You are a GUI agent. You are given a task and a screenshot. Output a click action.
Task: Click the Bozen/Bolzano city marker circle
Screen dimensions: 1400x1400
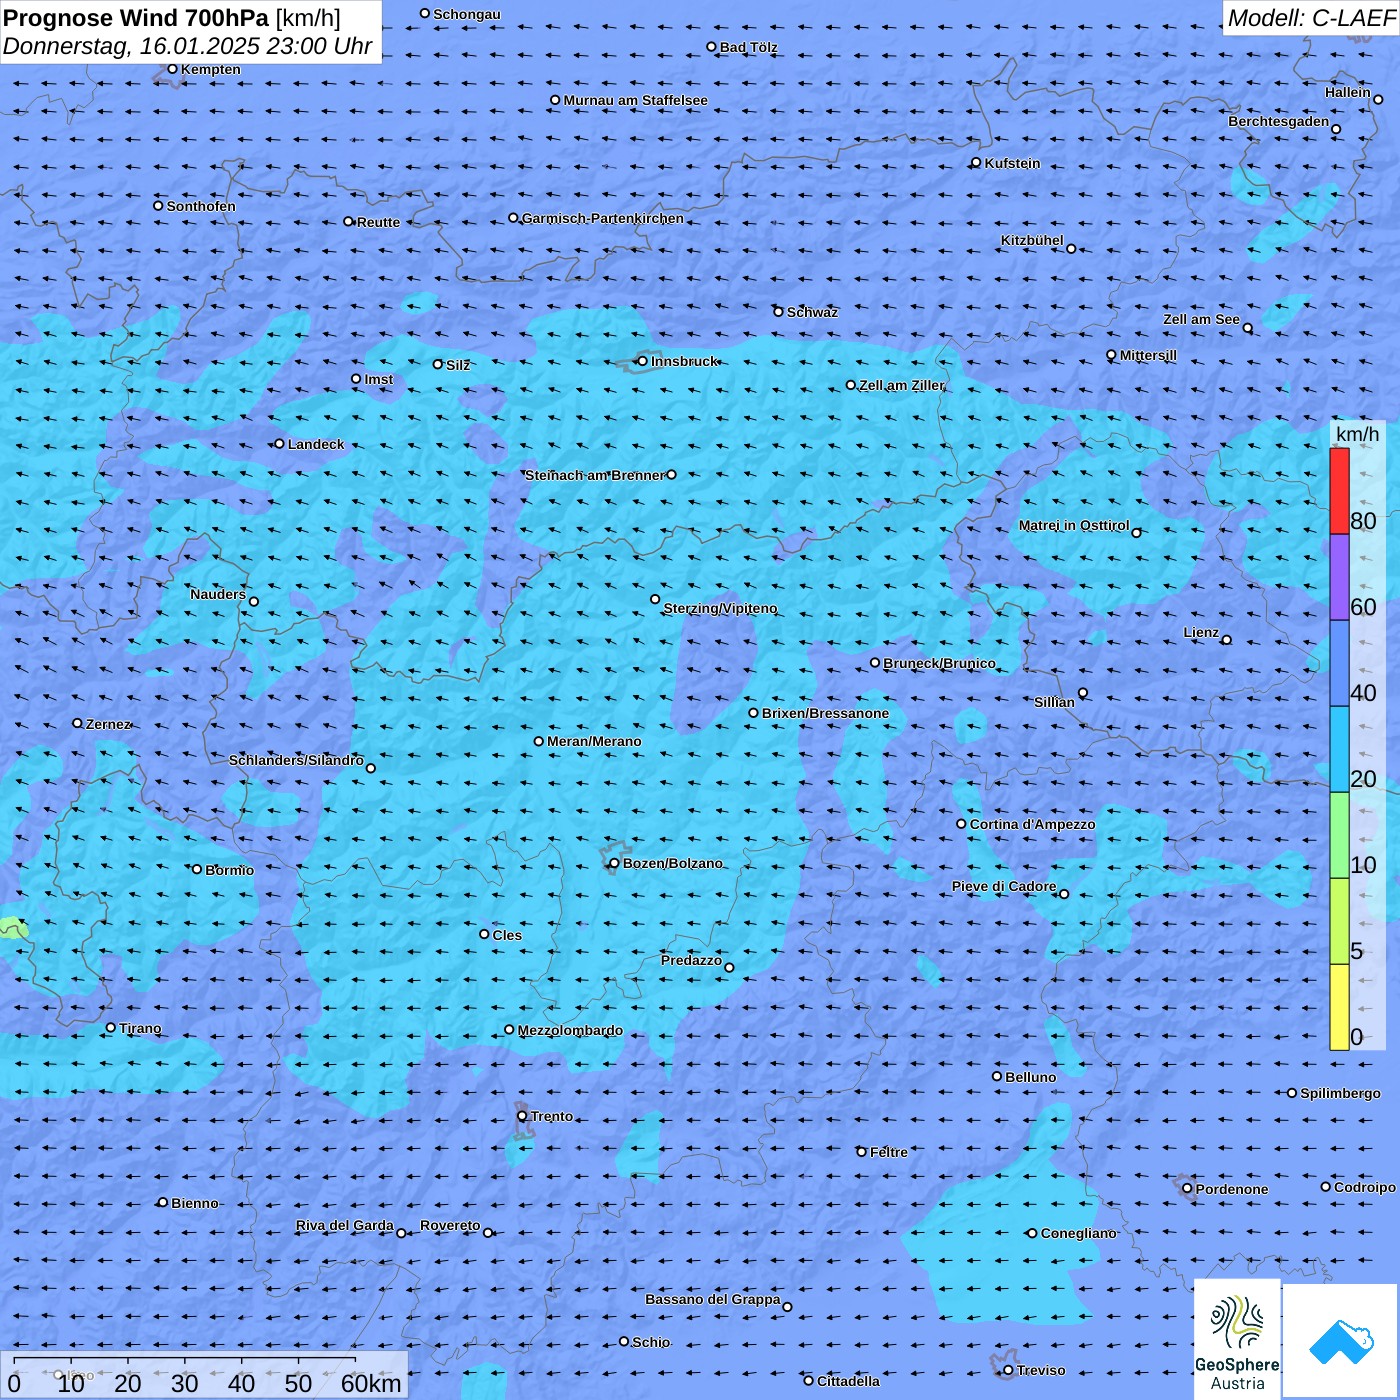click(x=614, y=863)
